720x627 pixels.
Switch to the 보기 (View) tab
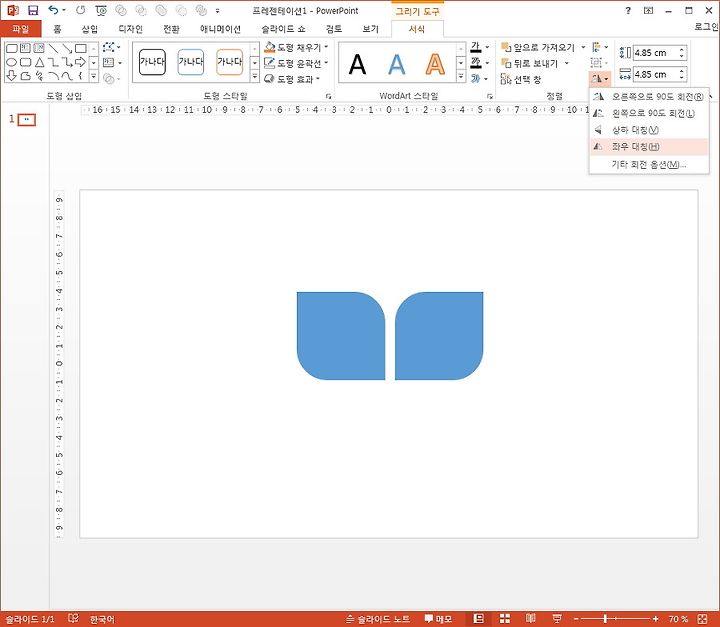point(370,28)
